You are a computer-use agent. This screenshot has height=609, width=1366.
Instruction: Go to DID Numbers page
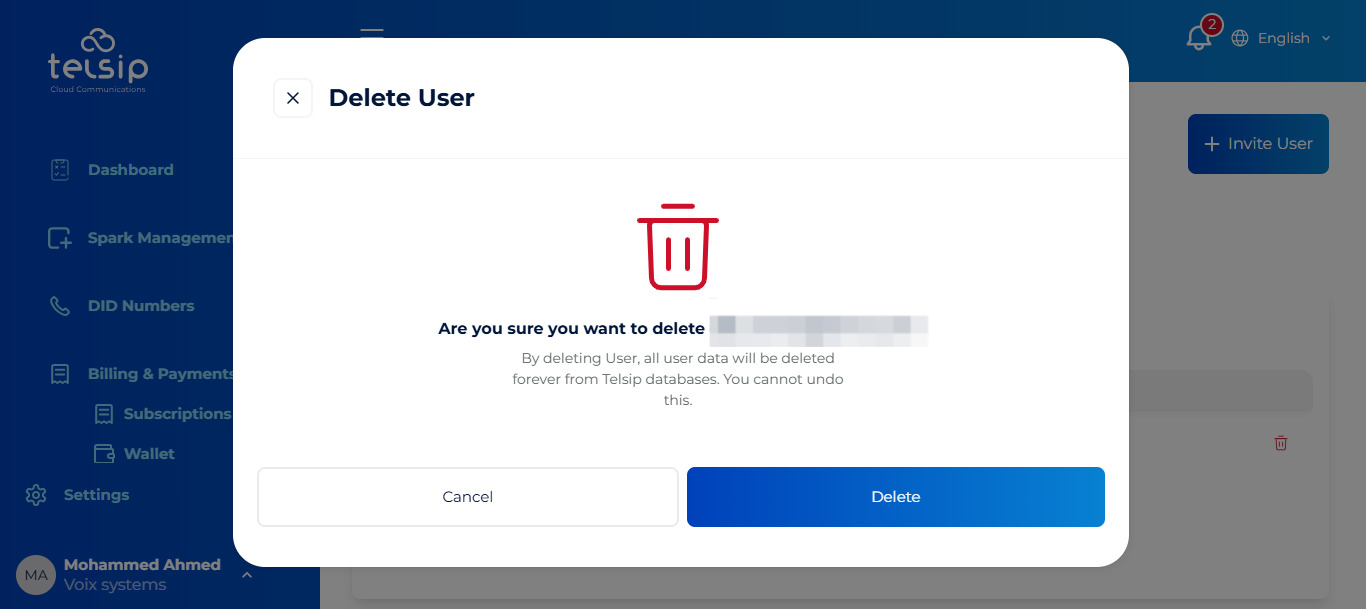pyautogui.click(x=141, y=306)
